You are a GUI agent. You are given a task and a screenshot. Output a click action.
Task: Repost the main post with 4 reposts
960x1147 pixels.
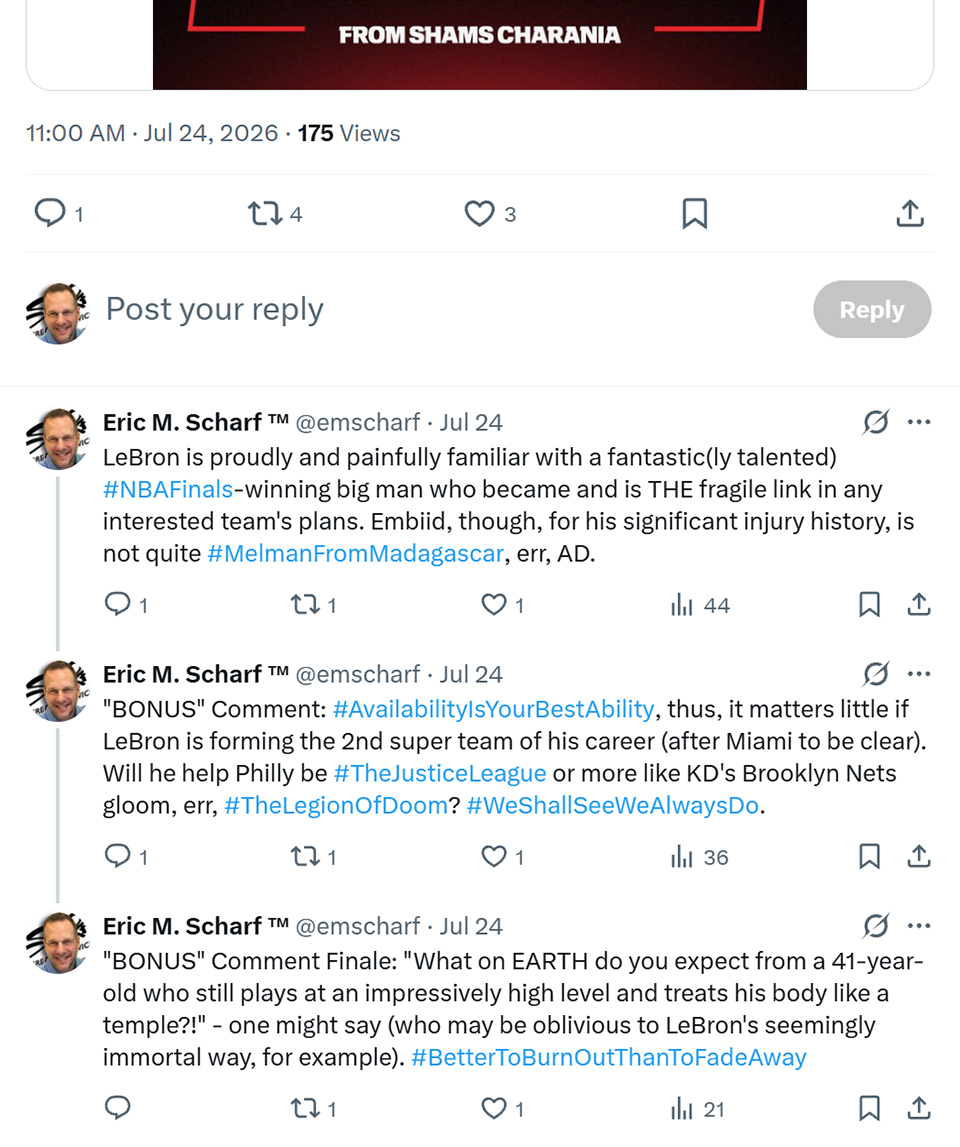pos(274,214)
